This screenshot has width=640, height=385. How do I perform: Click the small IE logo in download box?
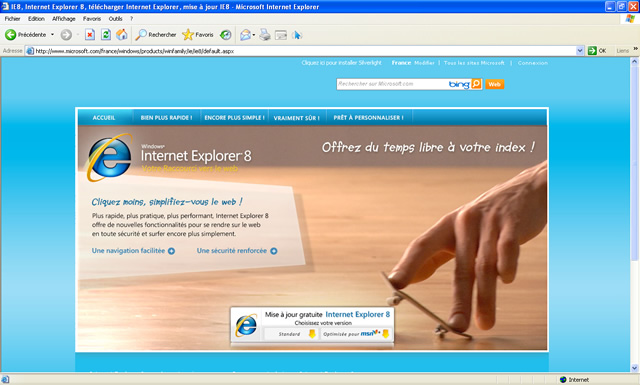[x=247, y=325]
